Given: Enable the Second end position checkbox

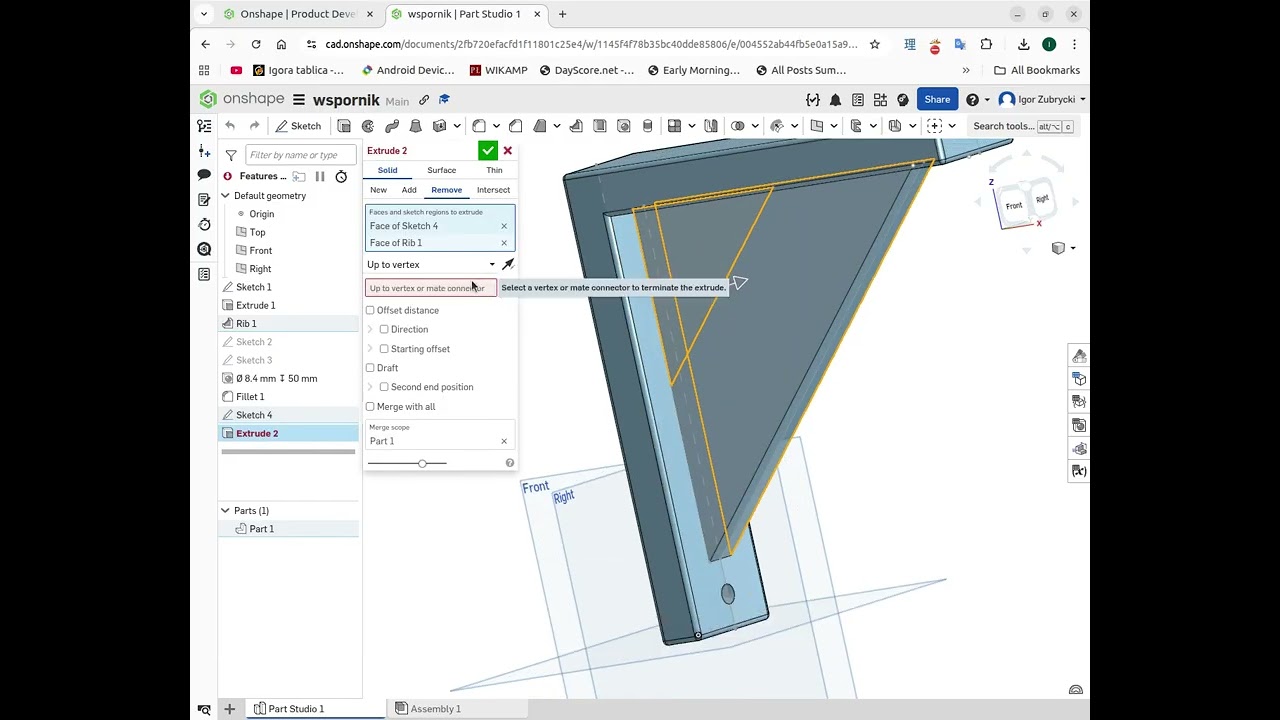Looking at the screenshot, I should coord(384,387).
